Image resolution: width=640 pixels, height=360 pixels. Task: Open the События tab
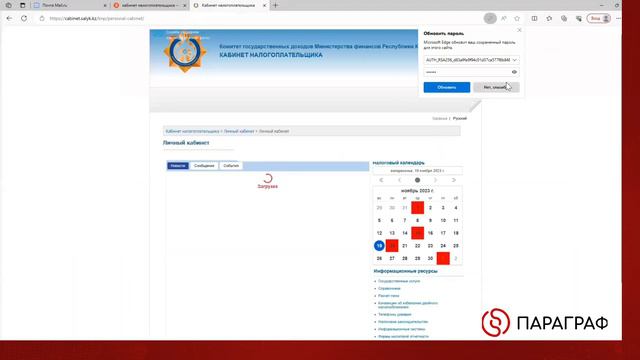(231, 166)
